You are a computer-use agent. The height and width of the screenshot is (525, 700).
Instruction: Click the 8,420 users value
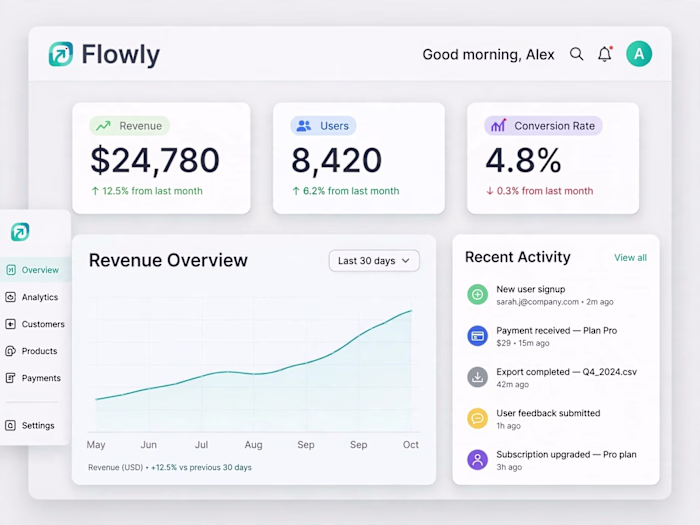(x=337, y=160)
